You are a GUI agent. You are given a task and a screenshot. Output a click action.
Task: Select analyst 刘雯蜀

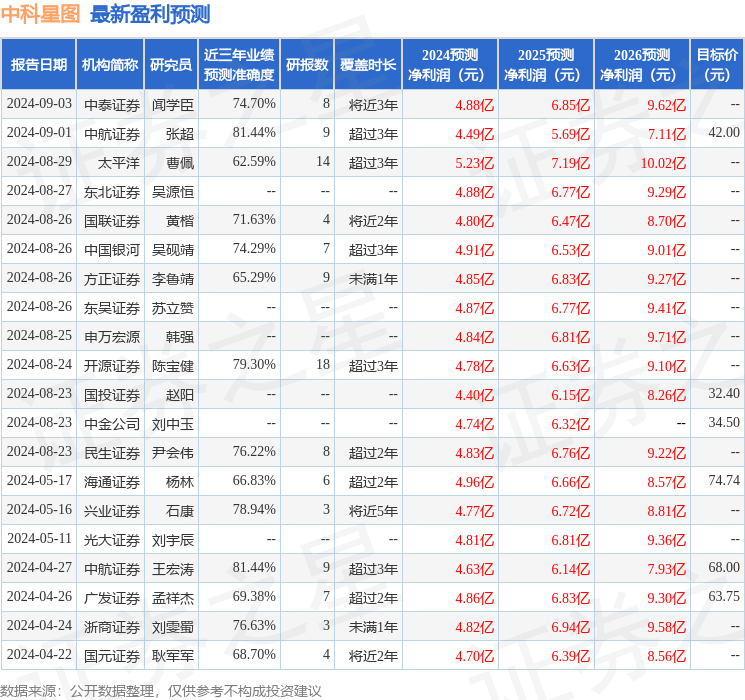[173, 626]
